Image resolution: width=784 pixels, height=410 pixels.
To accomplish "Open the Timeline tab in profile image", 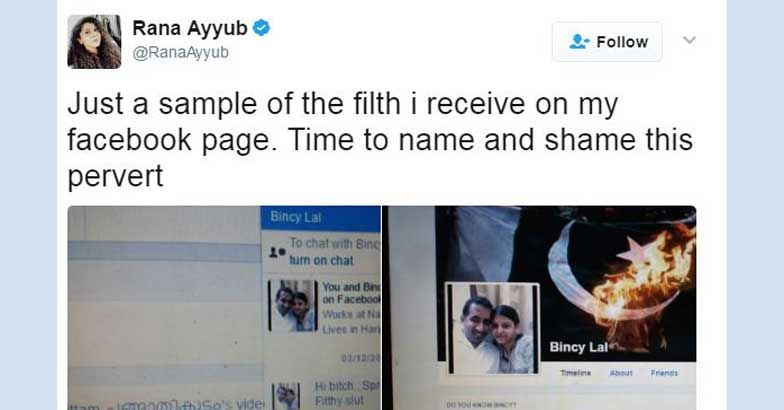I will [576, 373].
